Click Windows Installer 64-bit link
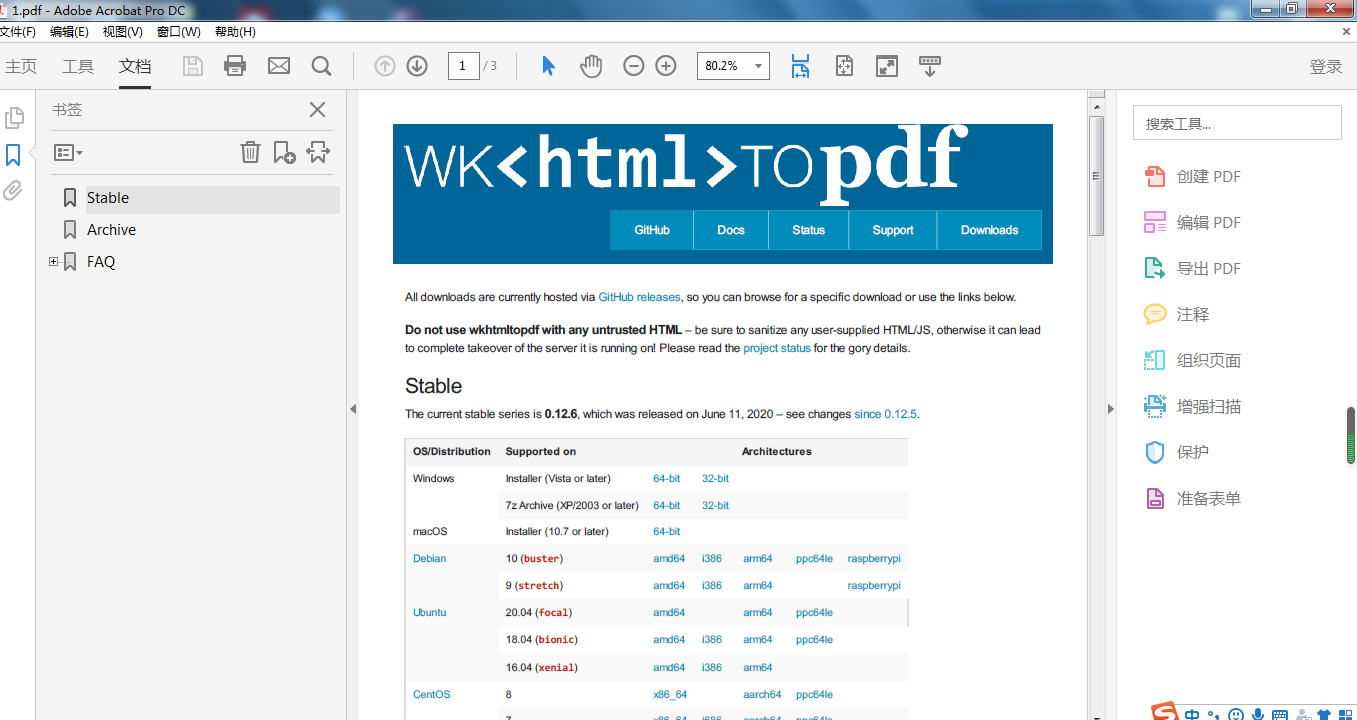Image resolution: width=1357 pixels, height=720 pixels. [x=667, y=479]
